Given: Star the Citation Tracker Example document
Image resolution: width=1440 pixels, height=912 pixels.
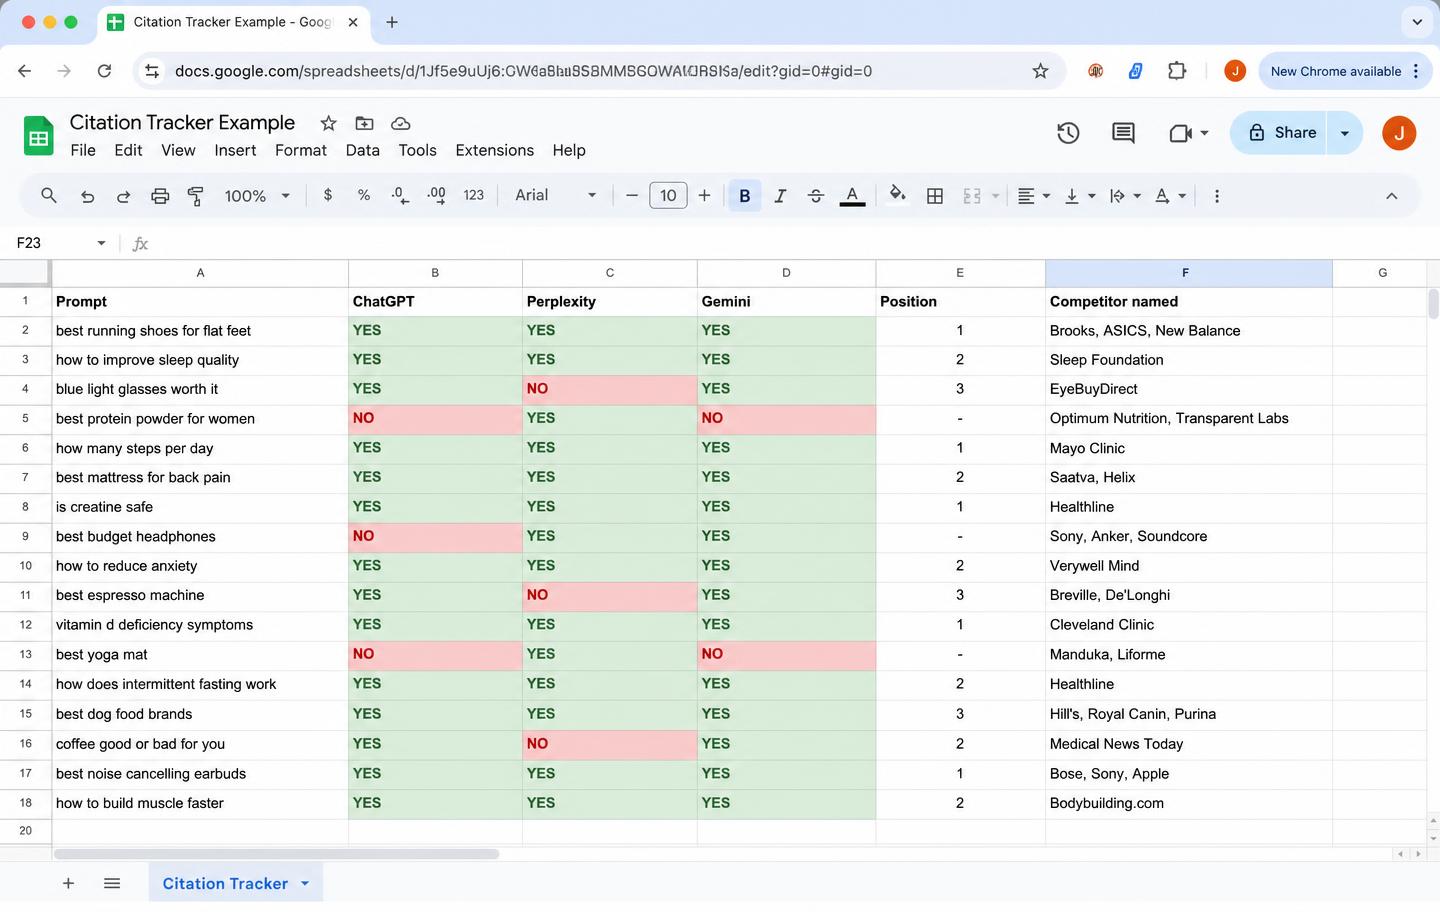Looking at the screenshot, I should click(328, 123).
